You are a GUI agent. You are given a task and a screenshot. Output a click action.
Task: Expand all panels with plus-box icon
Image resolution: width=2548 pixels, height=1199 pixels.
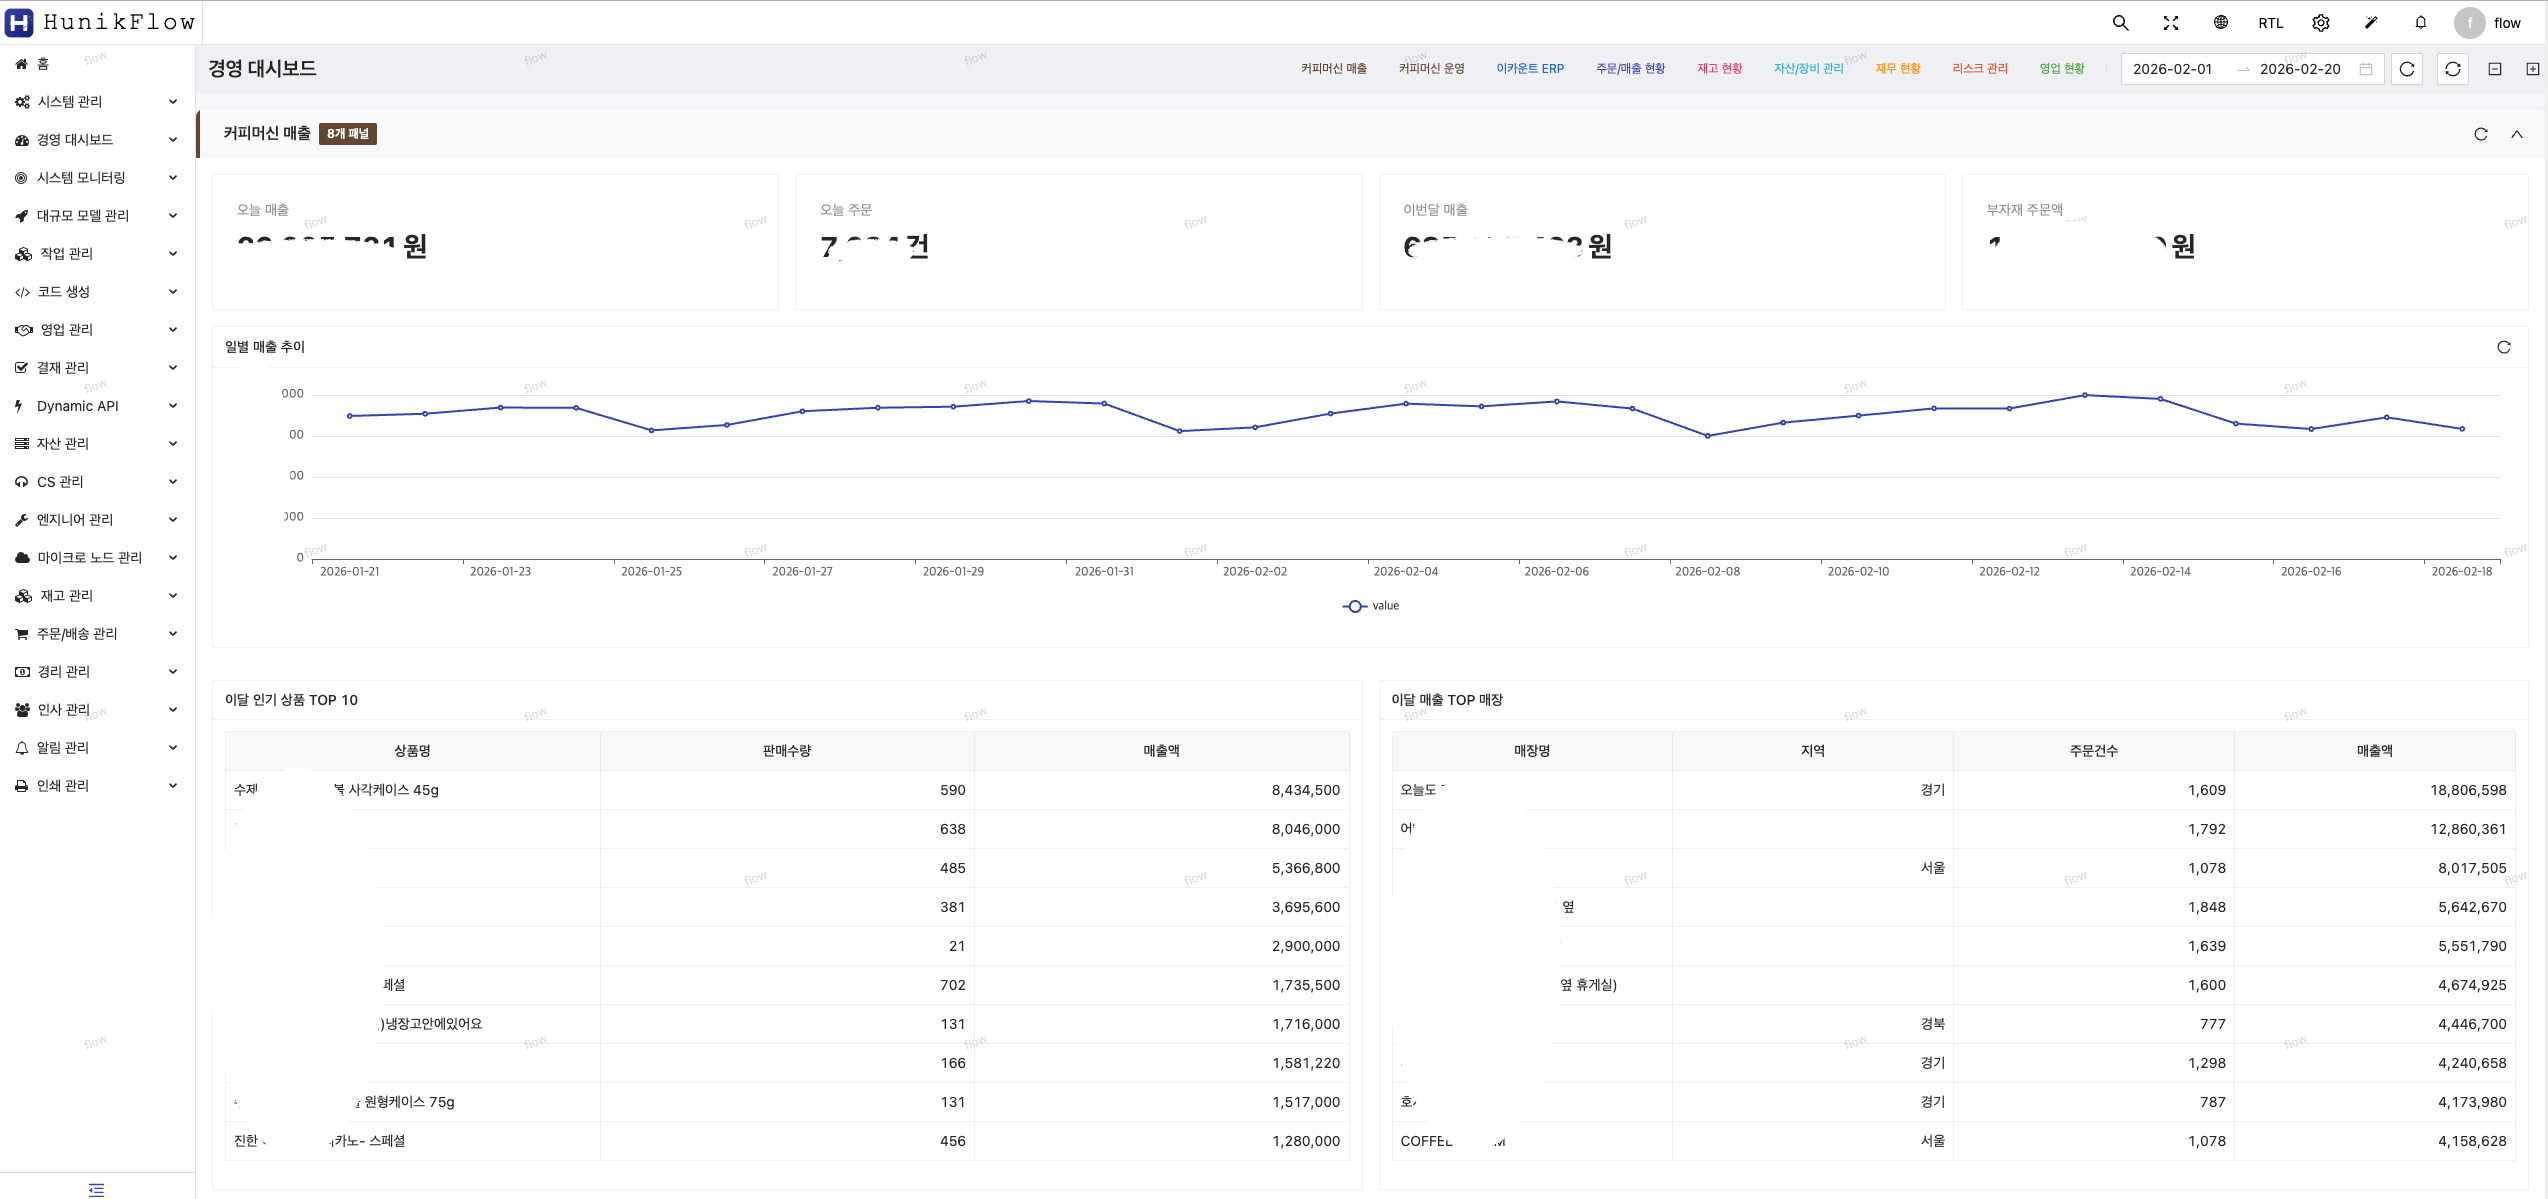[2533, 69]
